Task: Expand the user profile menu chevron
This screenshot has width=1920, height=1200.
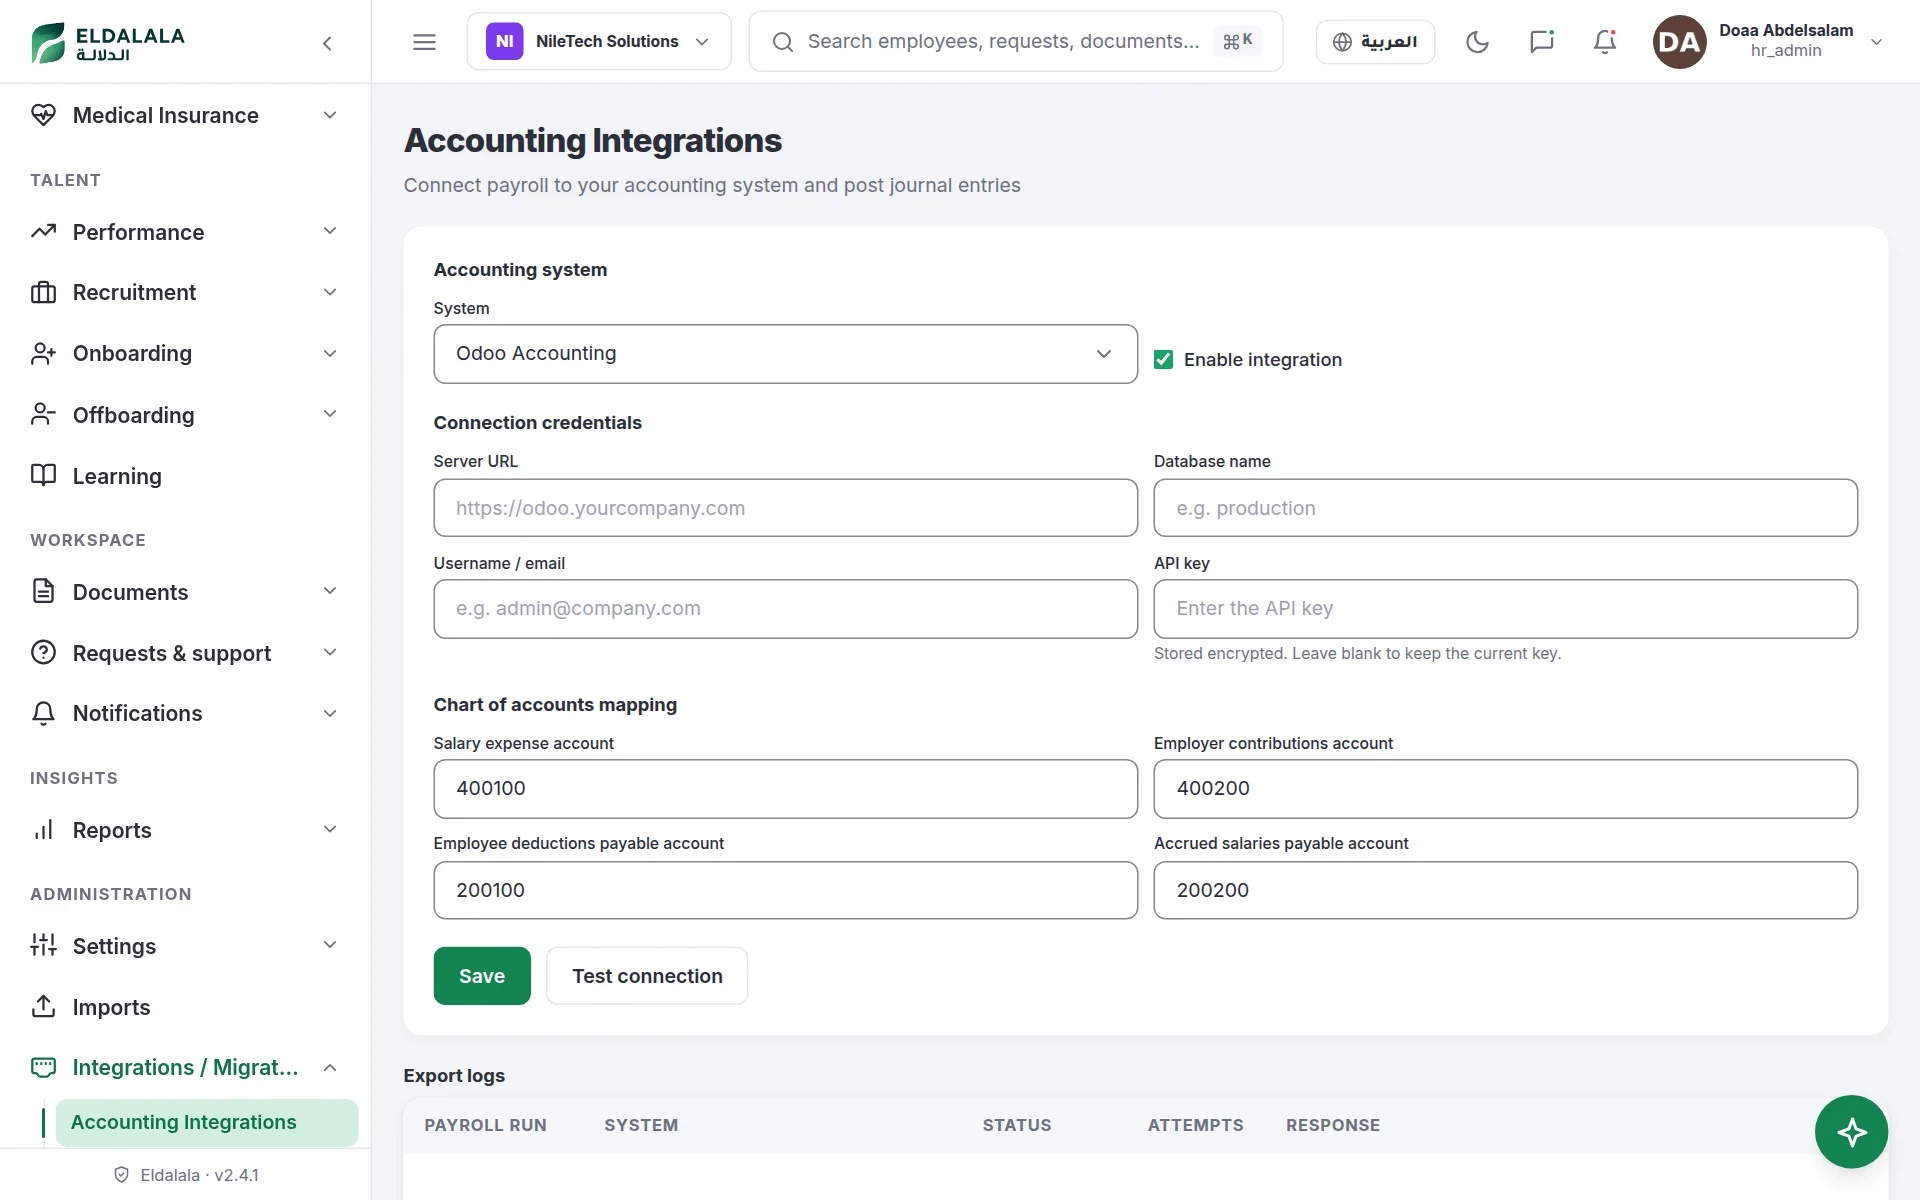Action: tap(1876, 42)
